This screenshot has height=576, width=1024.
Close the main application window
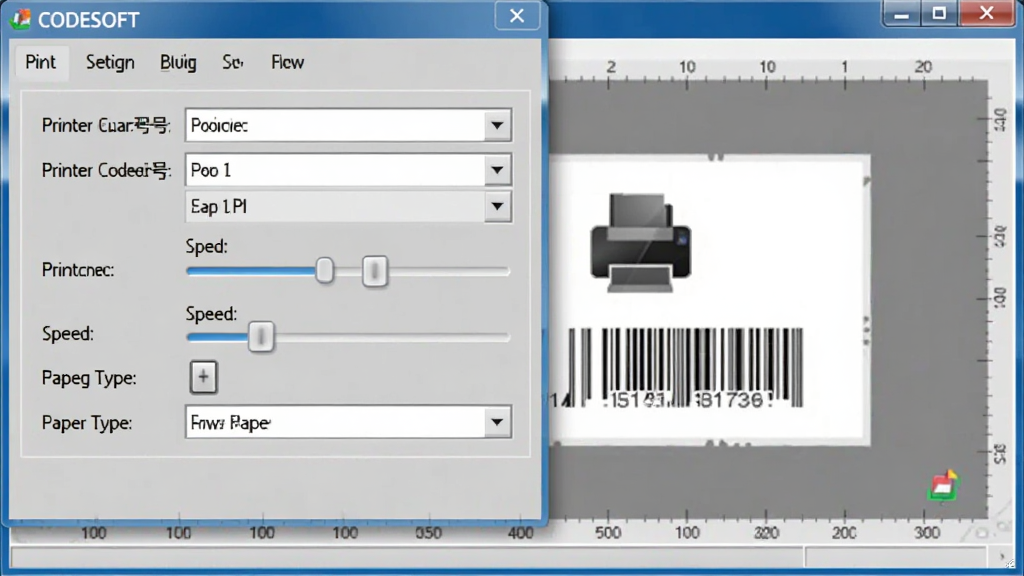click(x=987, y=14)
